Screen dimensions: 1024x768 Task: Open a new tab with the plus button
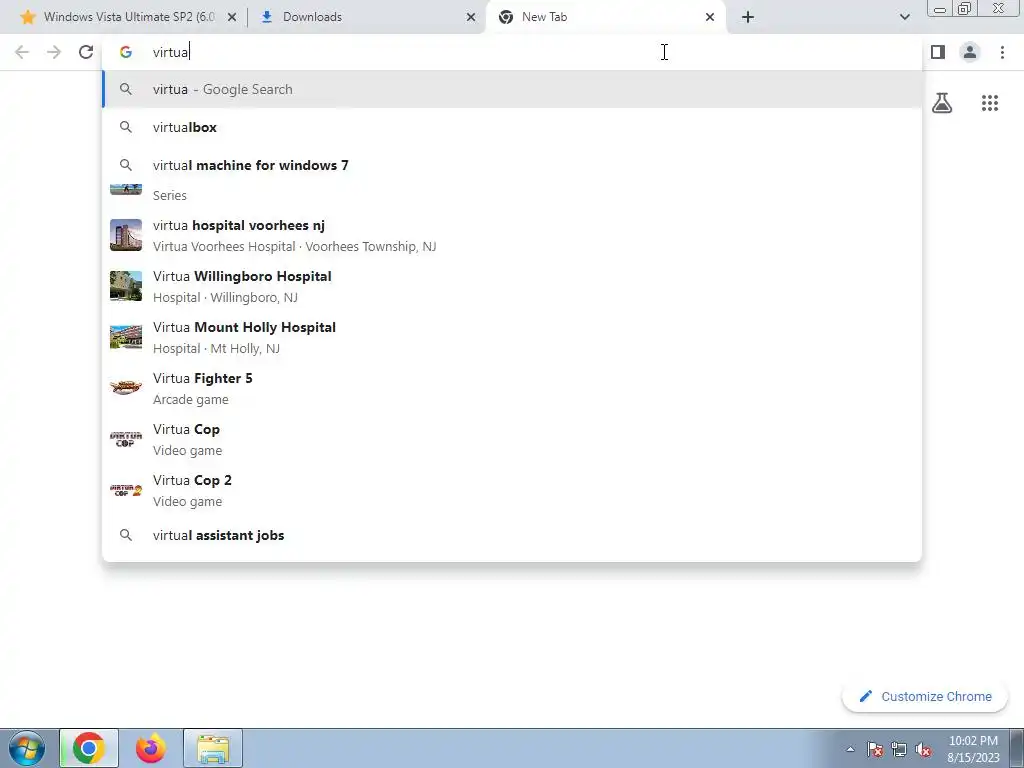(x=748, y=17)
